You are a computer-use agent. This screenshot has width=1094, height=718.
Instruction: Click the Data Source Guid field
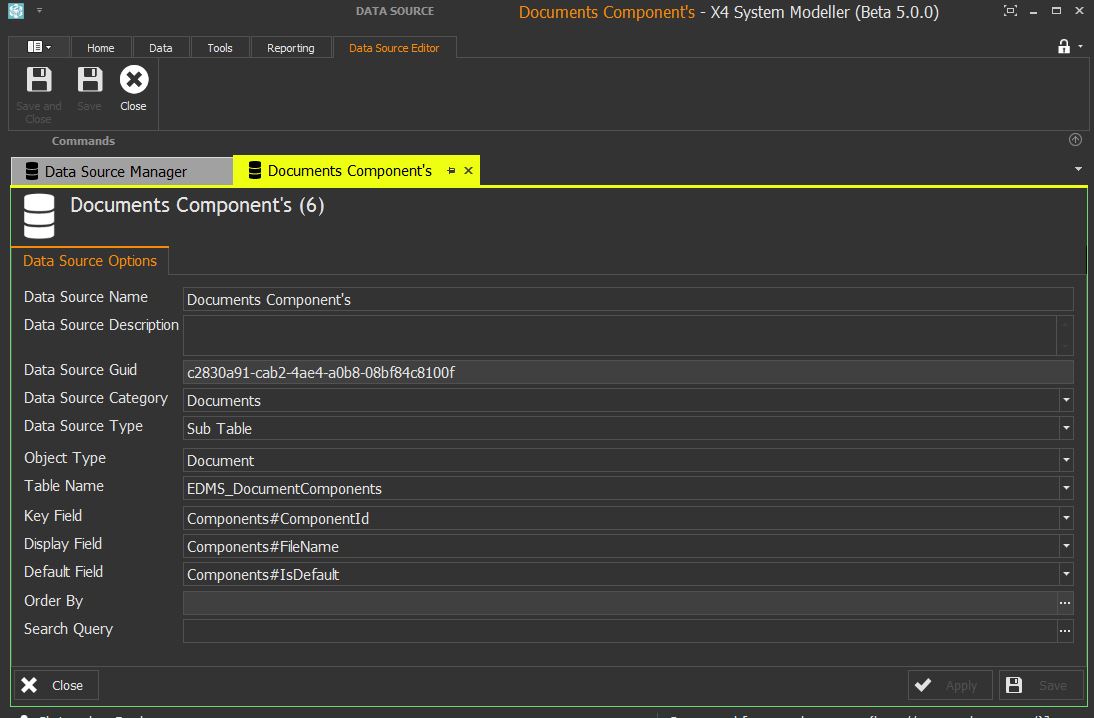click(x=628, y=372)
